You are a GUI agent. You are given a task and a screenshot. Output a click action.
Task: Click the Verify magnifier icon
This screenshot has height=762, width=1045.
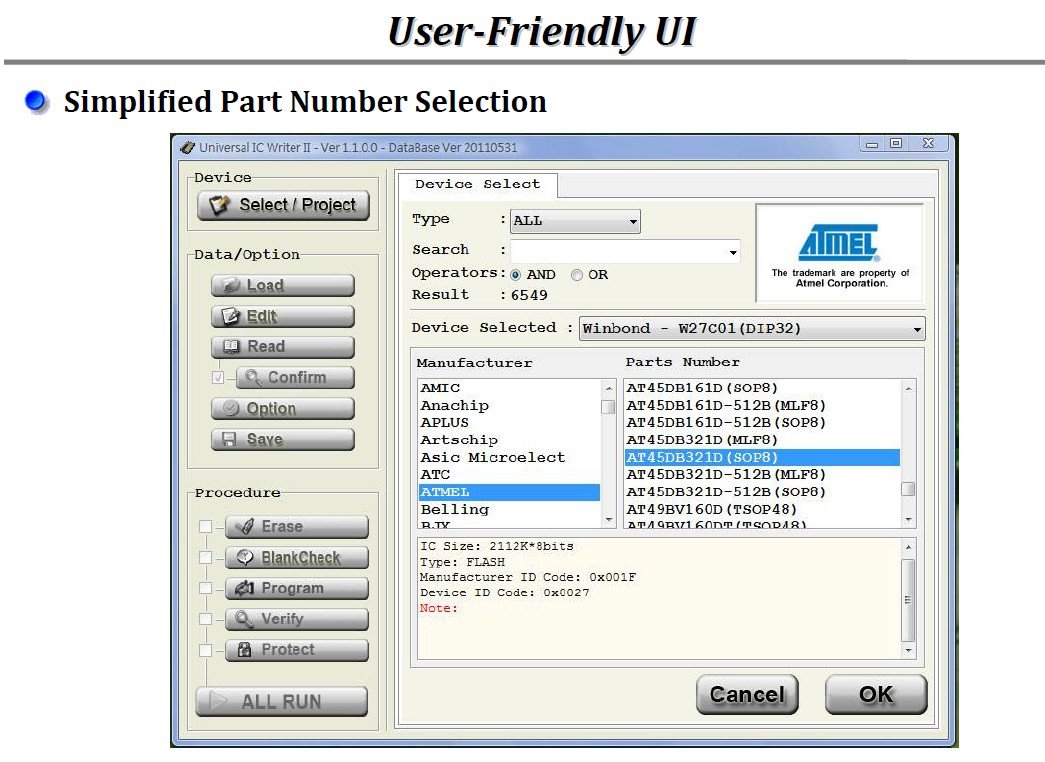[x=244, y=619]
